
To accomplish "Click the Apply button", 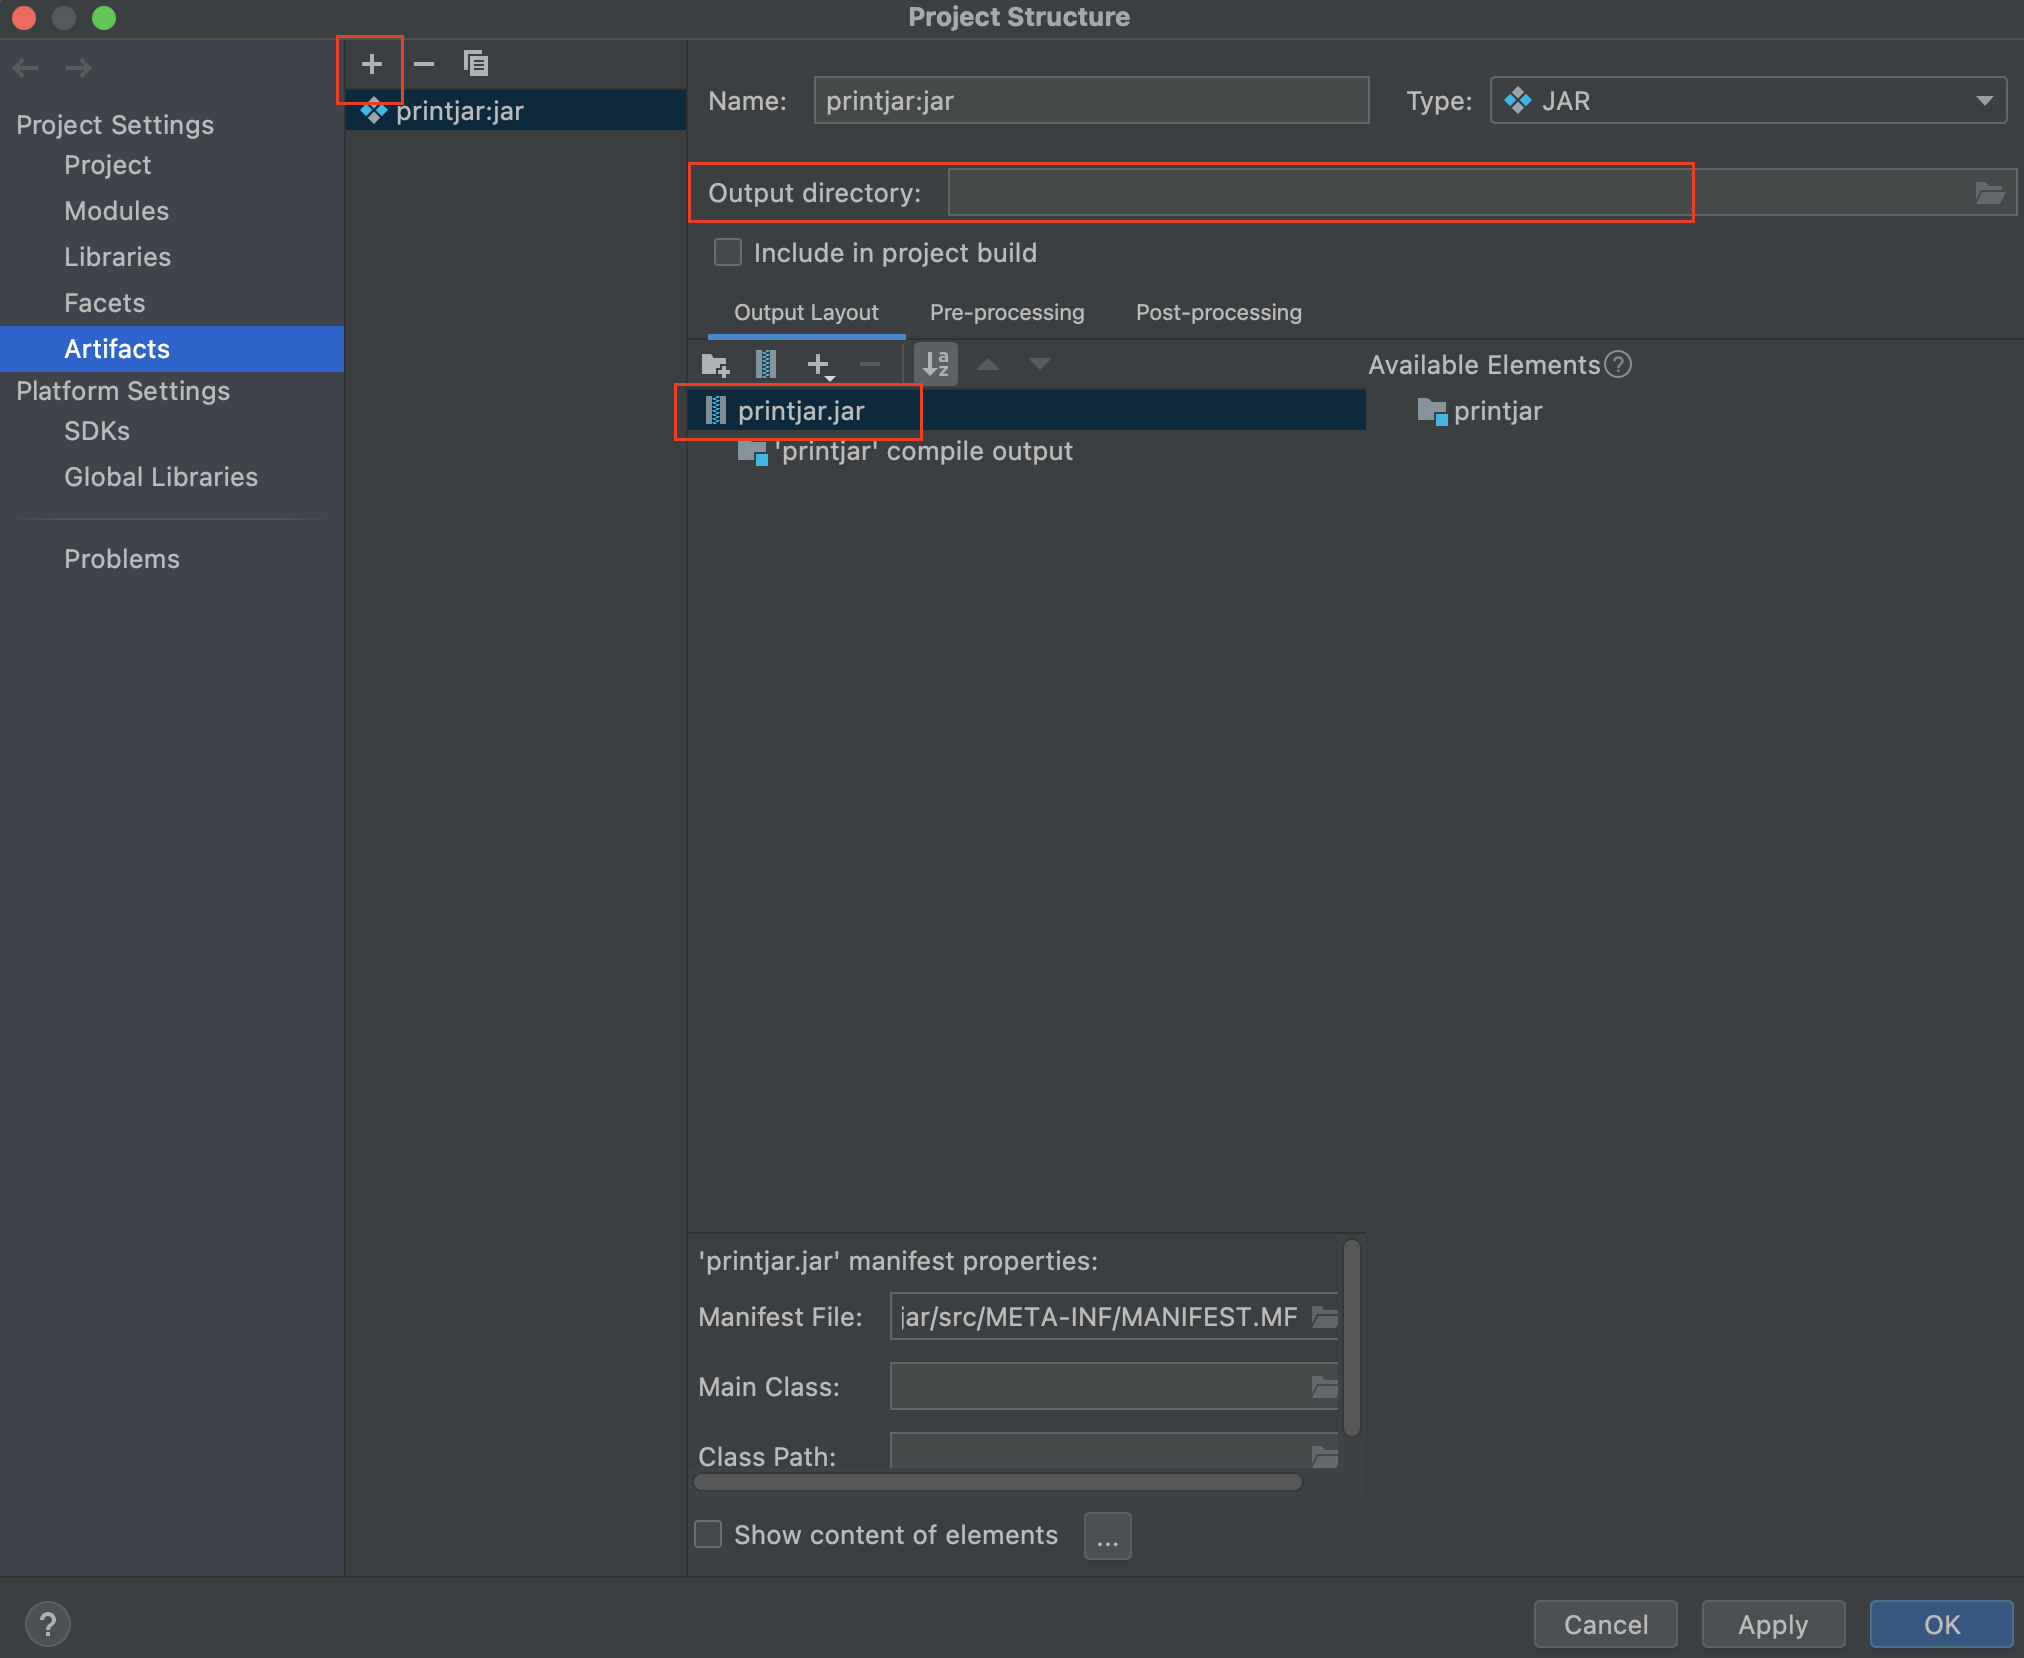I will [1772, 1625].
